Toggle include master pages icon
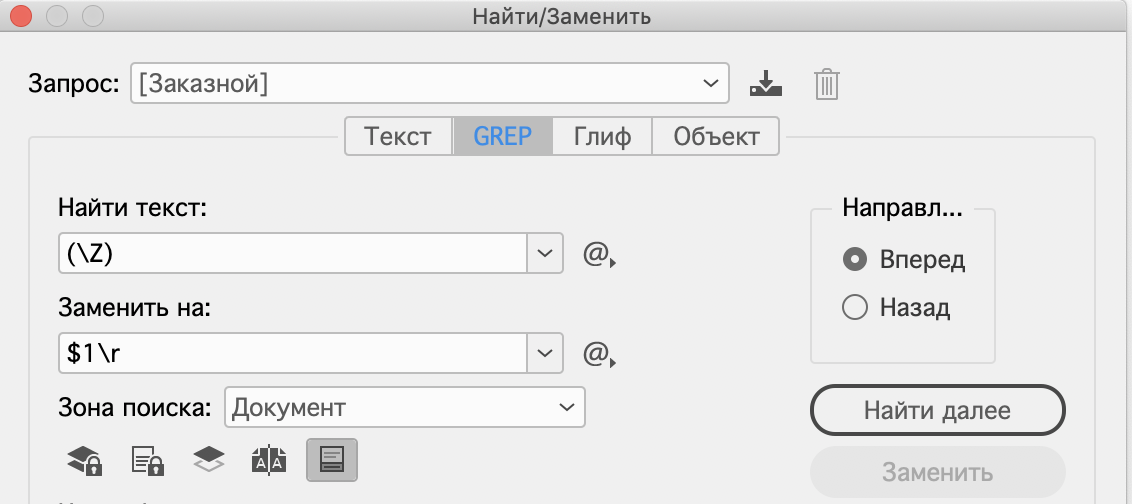Viewport: 1132px width, 504px height. pyautogui.click(x=270, y=459)
